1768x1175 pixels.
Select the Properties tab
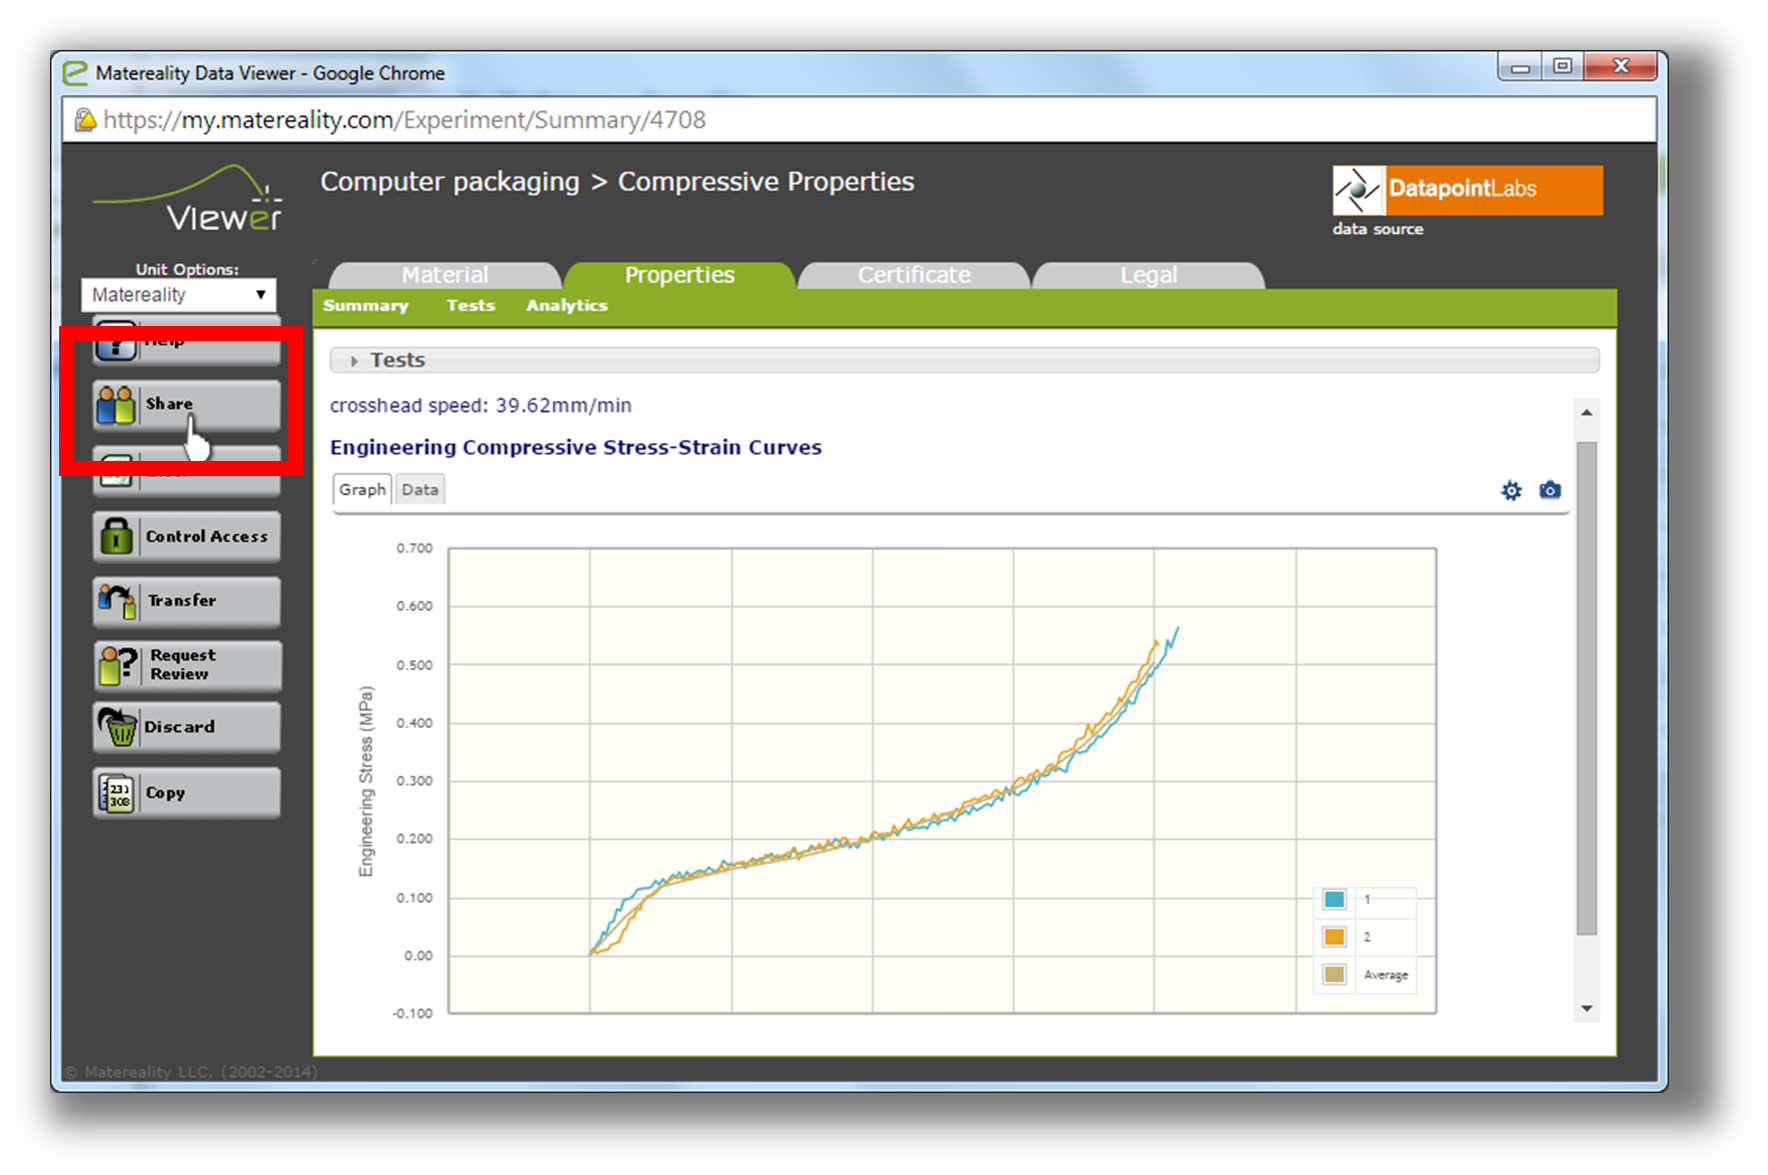680,275
